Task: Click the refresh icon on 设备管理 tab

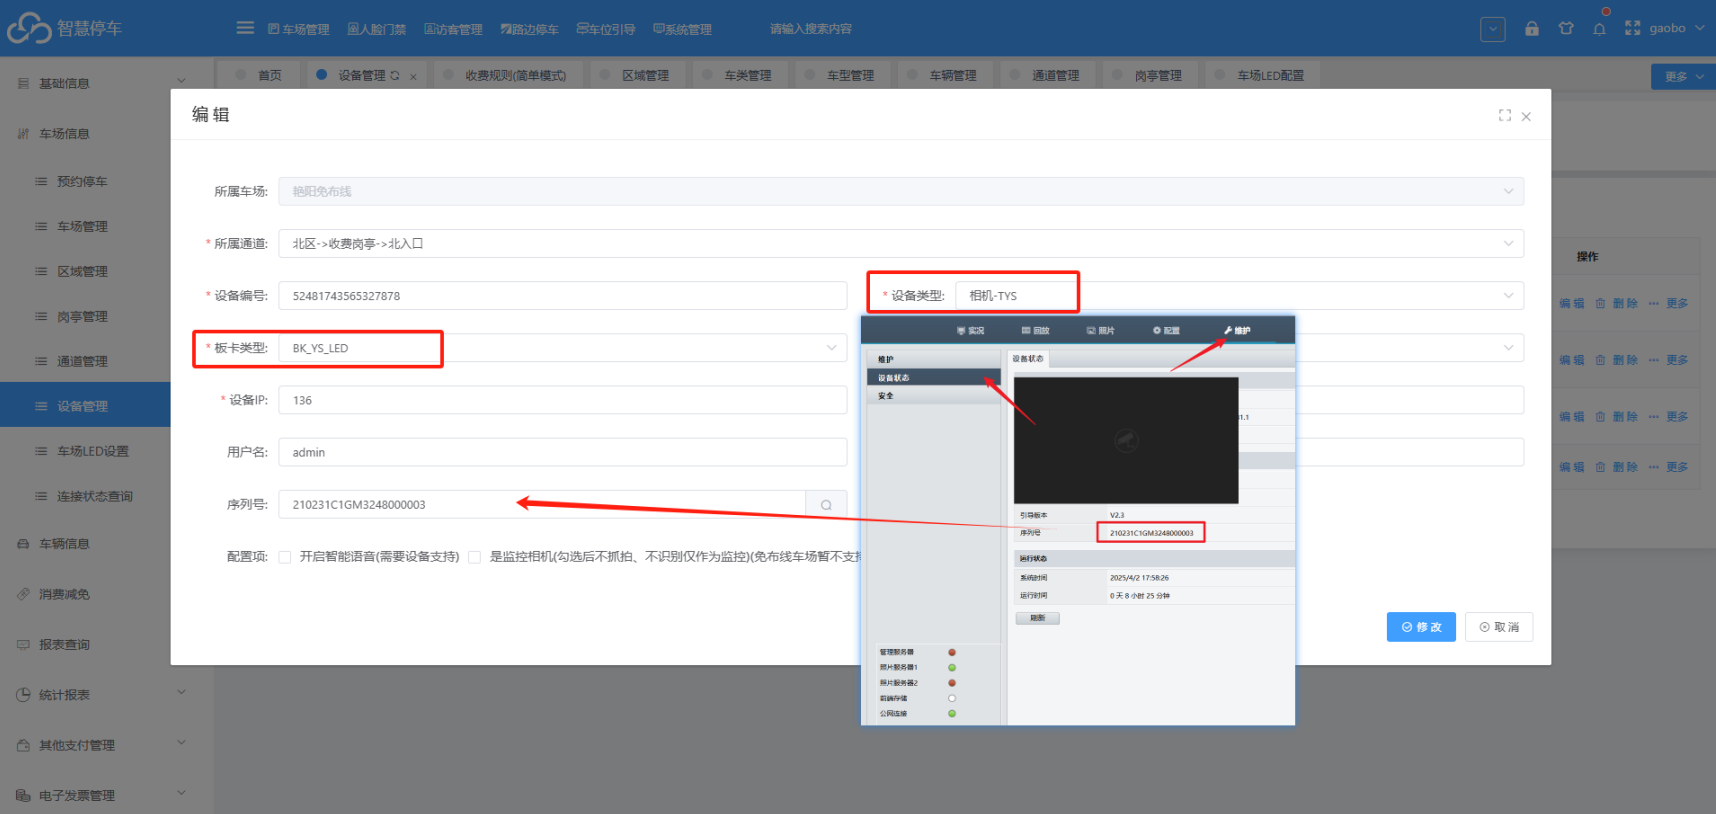Action: 395,75
